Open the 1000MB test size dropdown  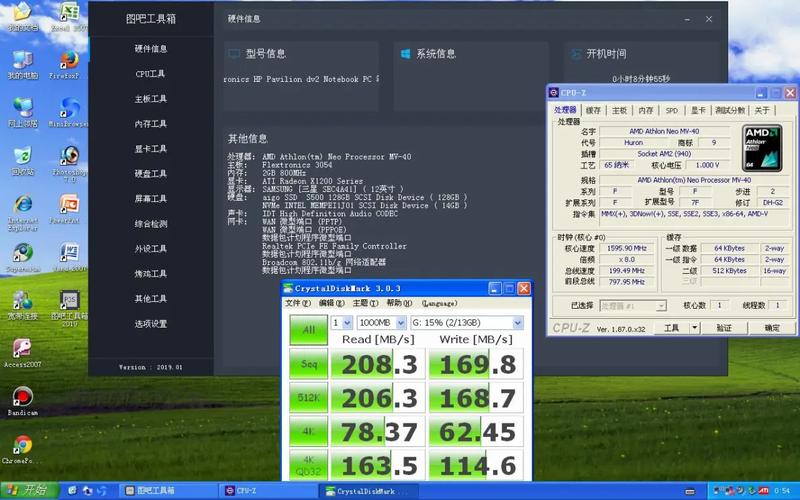pos(401,323)
